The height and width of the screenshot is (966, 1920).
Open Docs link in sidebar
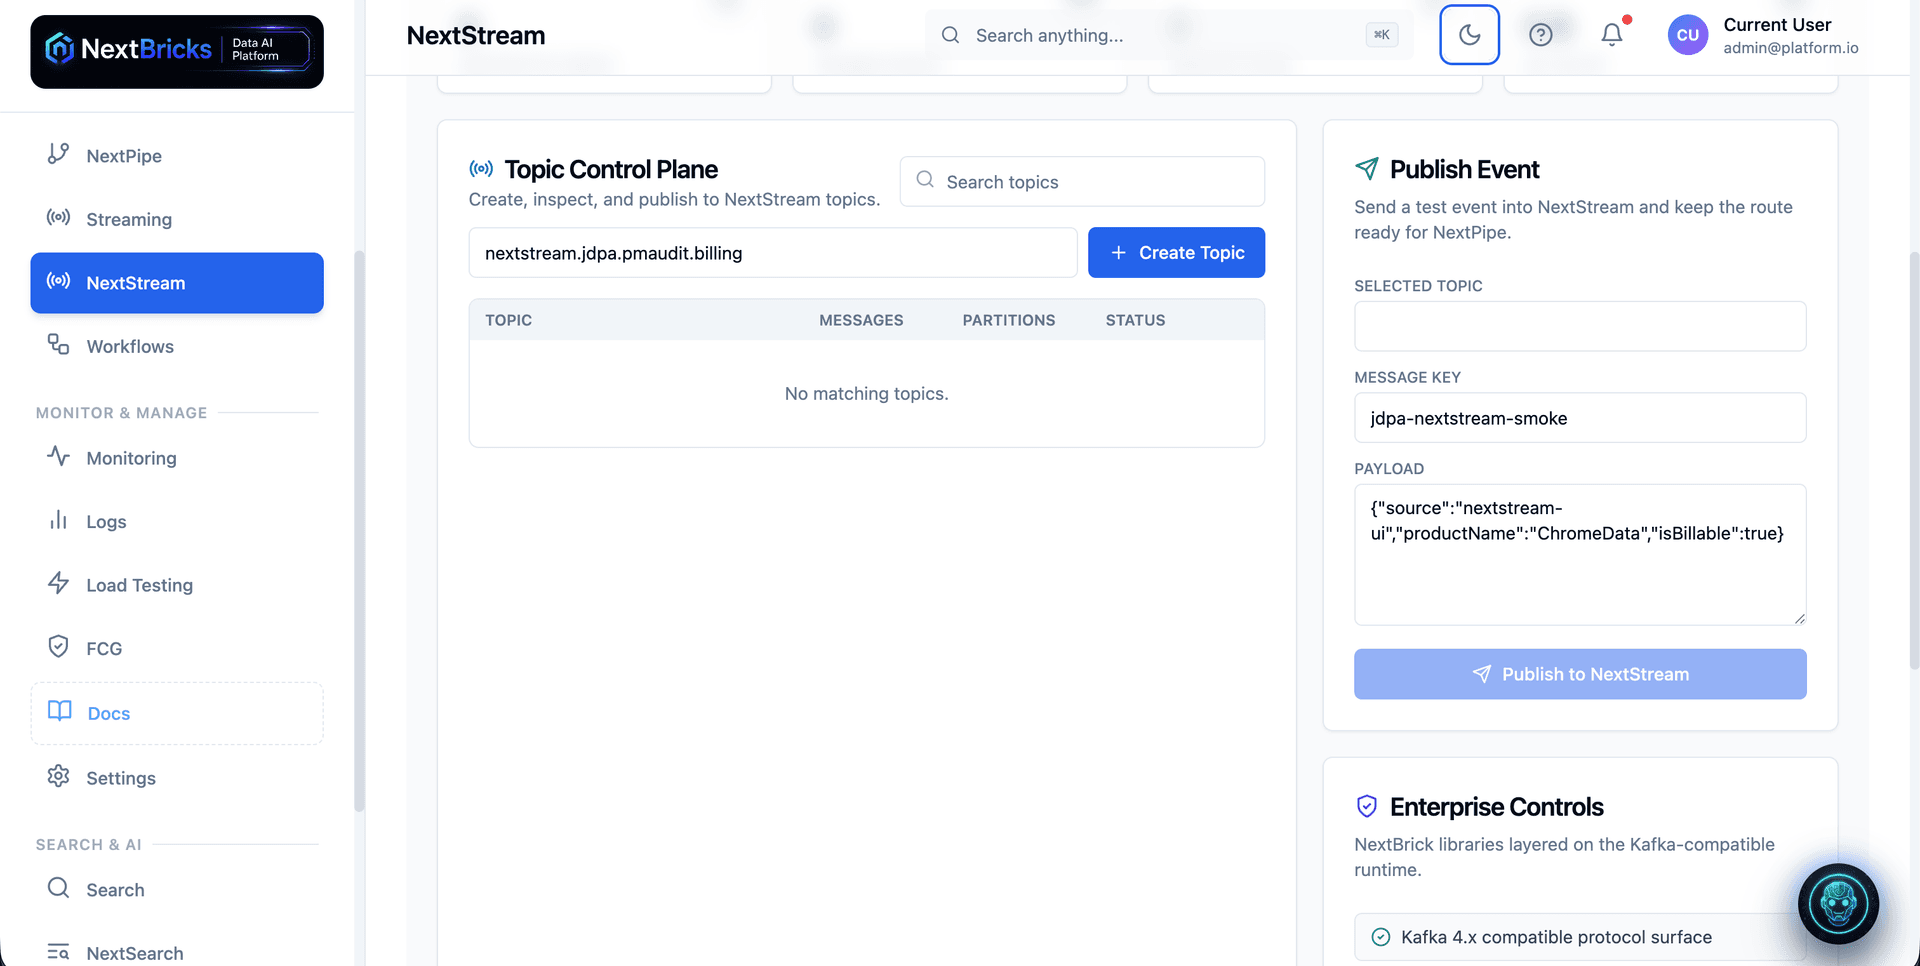point(177,713)
